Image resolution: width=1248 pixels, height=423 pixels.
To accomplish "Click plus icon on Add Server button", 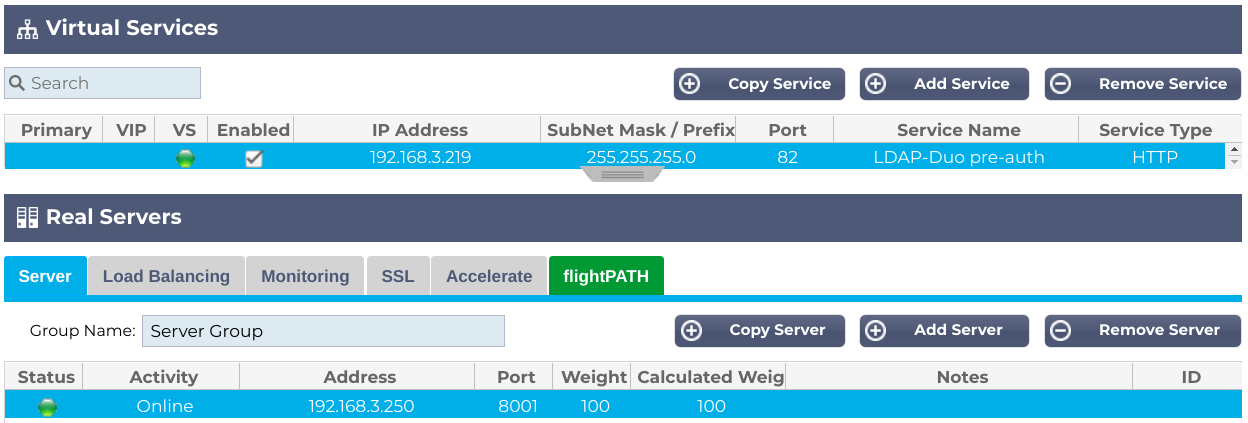I will [x=875, y=330].
